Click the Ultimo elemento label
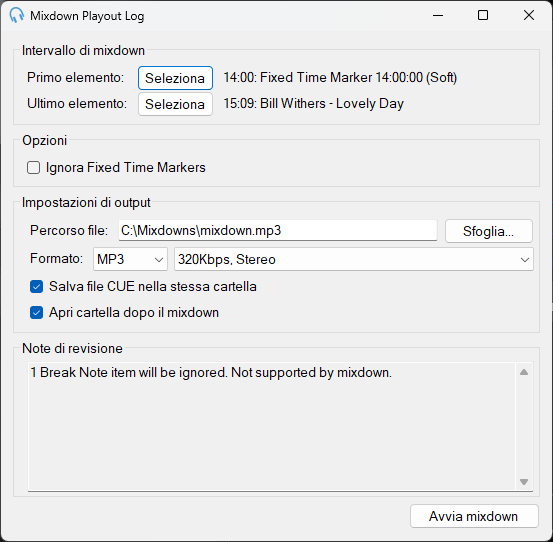553x542 pixels. (77, 104)
